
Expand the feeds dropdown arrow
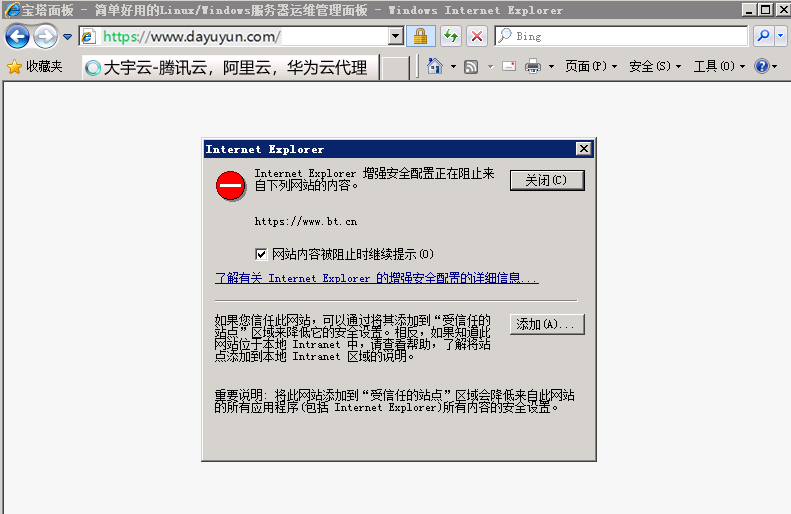tap(490, 67)
